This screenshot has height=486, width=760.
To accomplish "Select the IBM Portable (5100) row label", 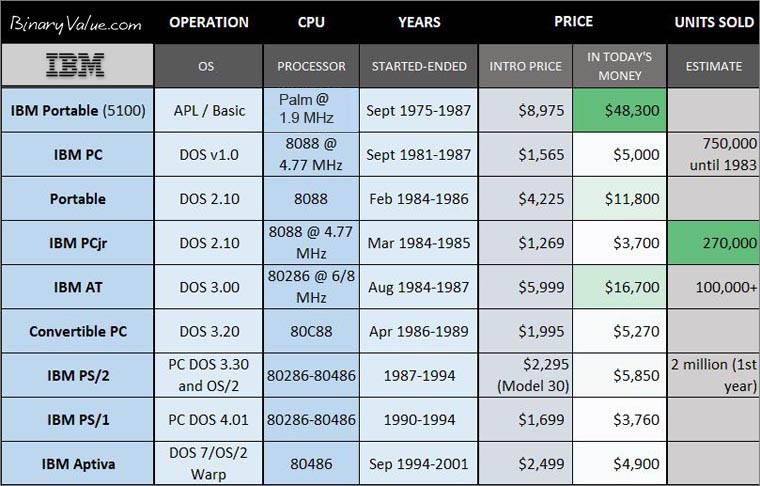I will point(77,110).
